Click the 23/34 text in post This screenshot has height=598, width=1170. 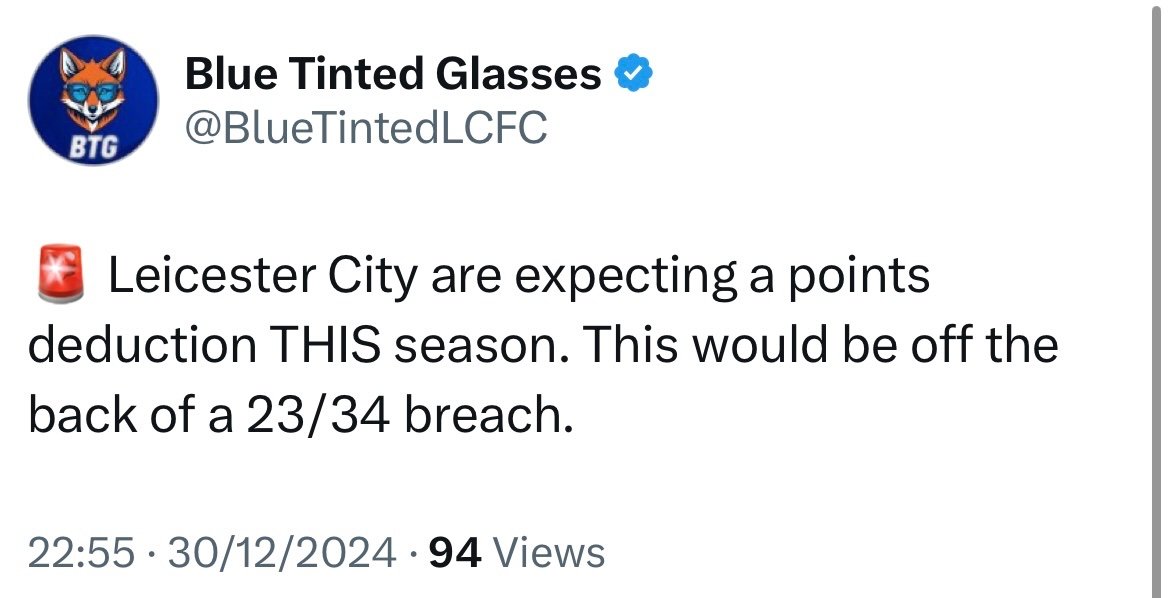(x=318, y=416)
